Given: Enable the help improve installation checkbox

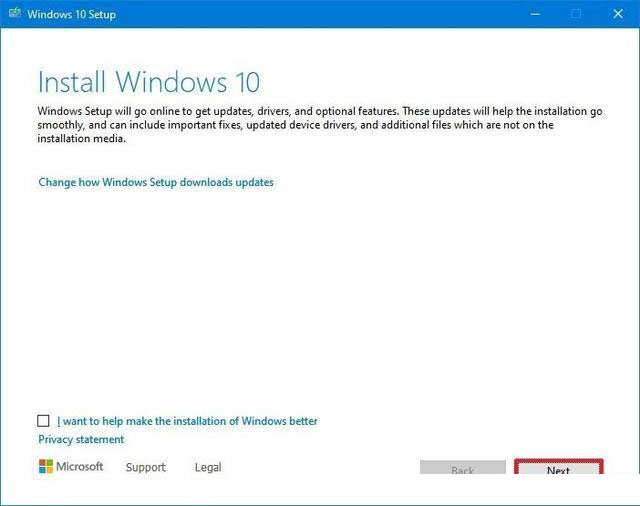Looking at the screenshot, I should (x=43, y=421).
